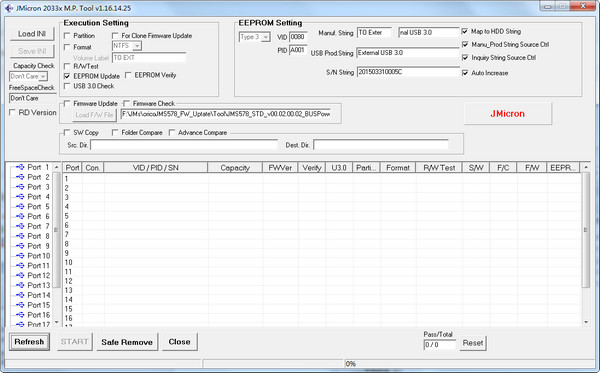This screenshot has width=600, height=373.
Task: Click the USB icon beside Port 1
Action: point(20,167)
